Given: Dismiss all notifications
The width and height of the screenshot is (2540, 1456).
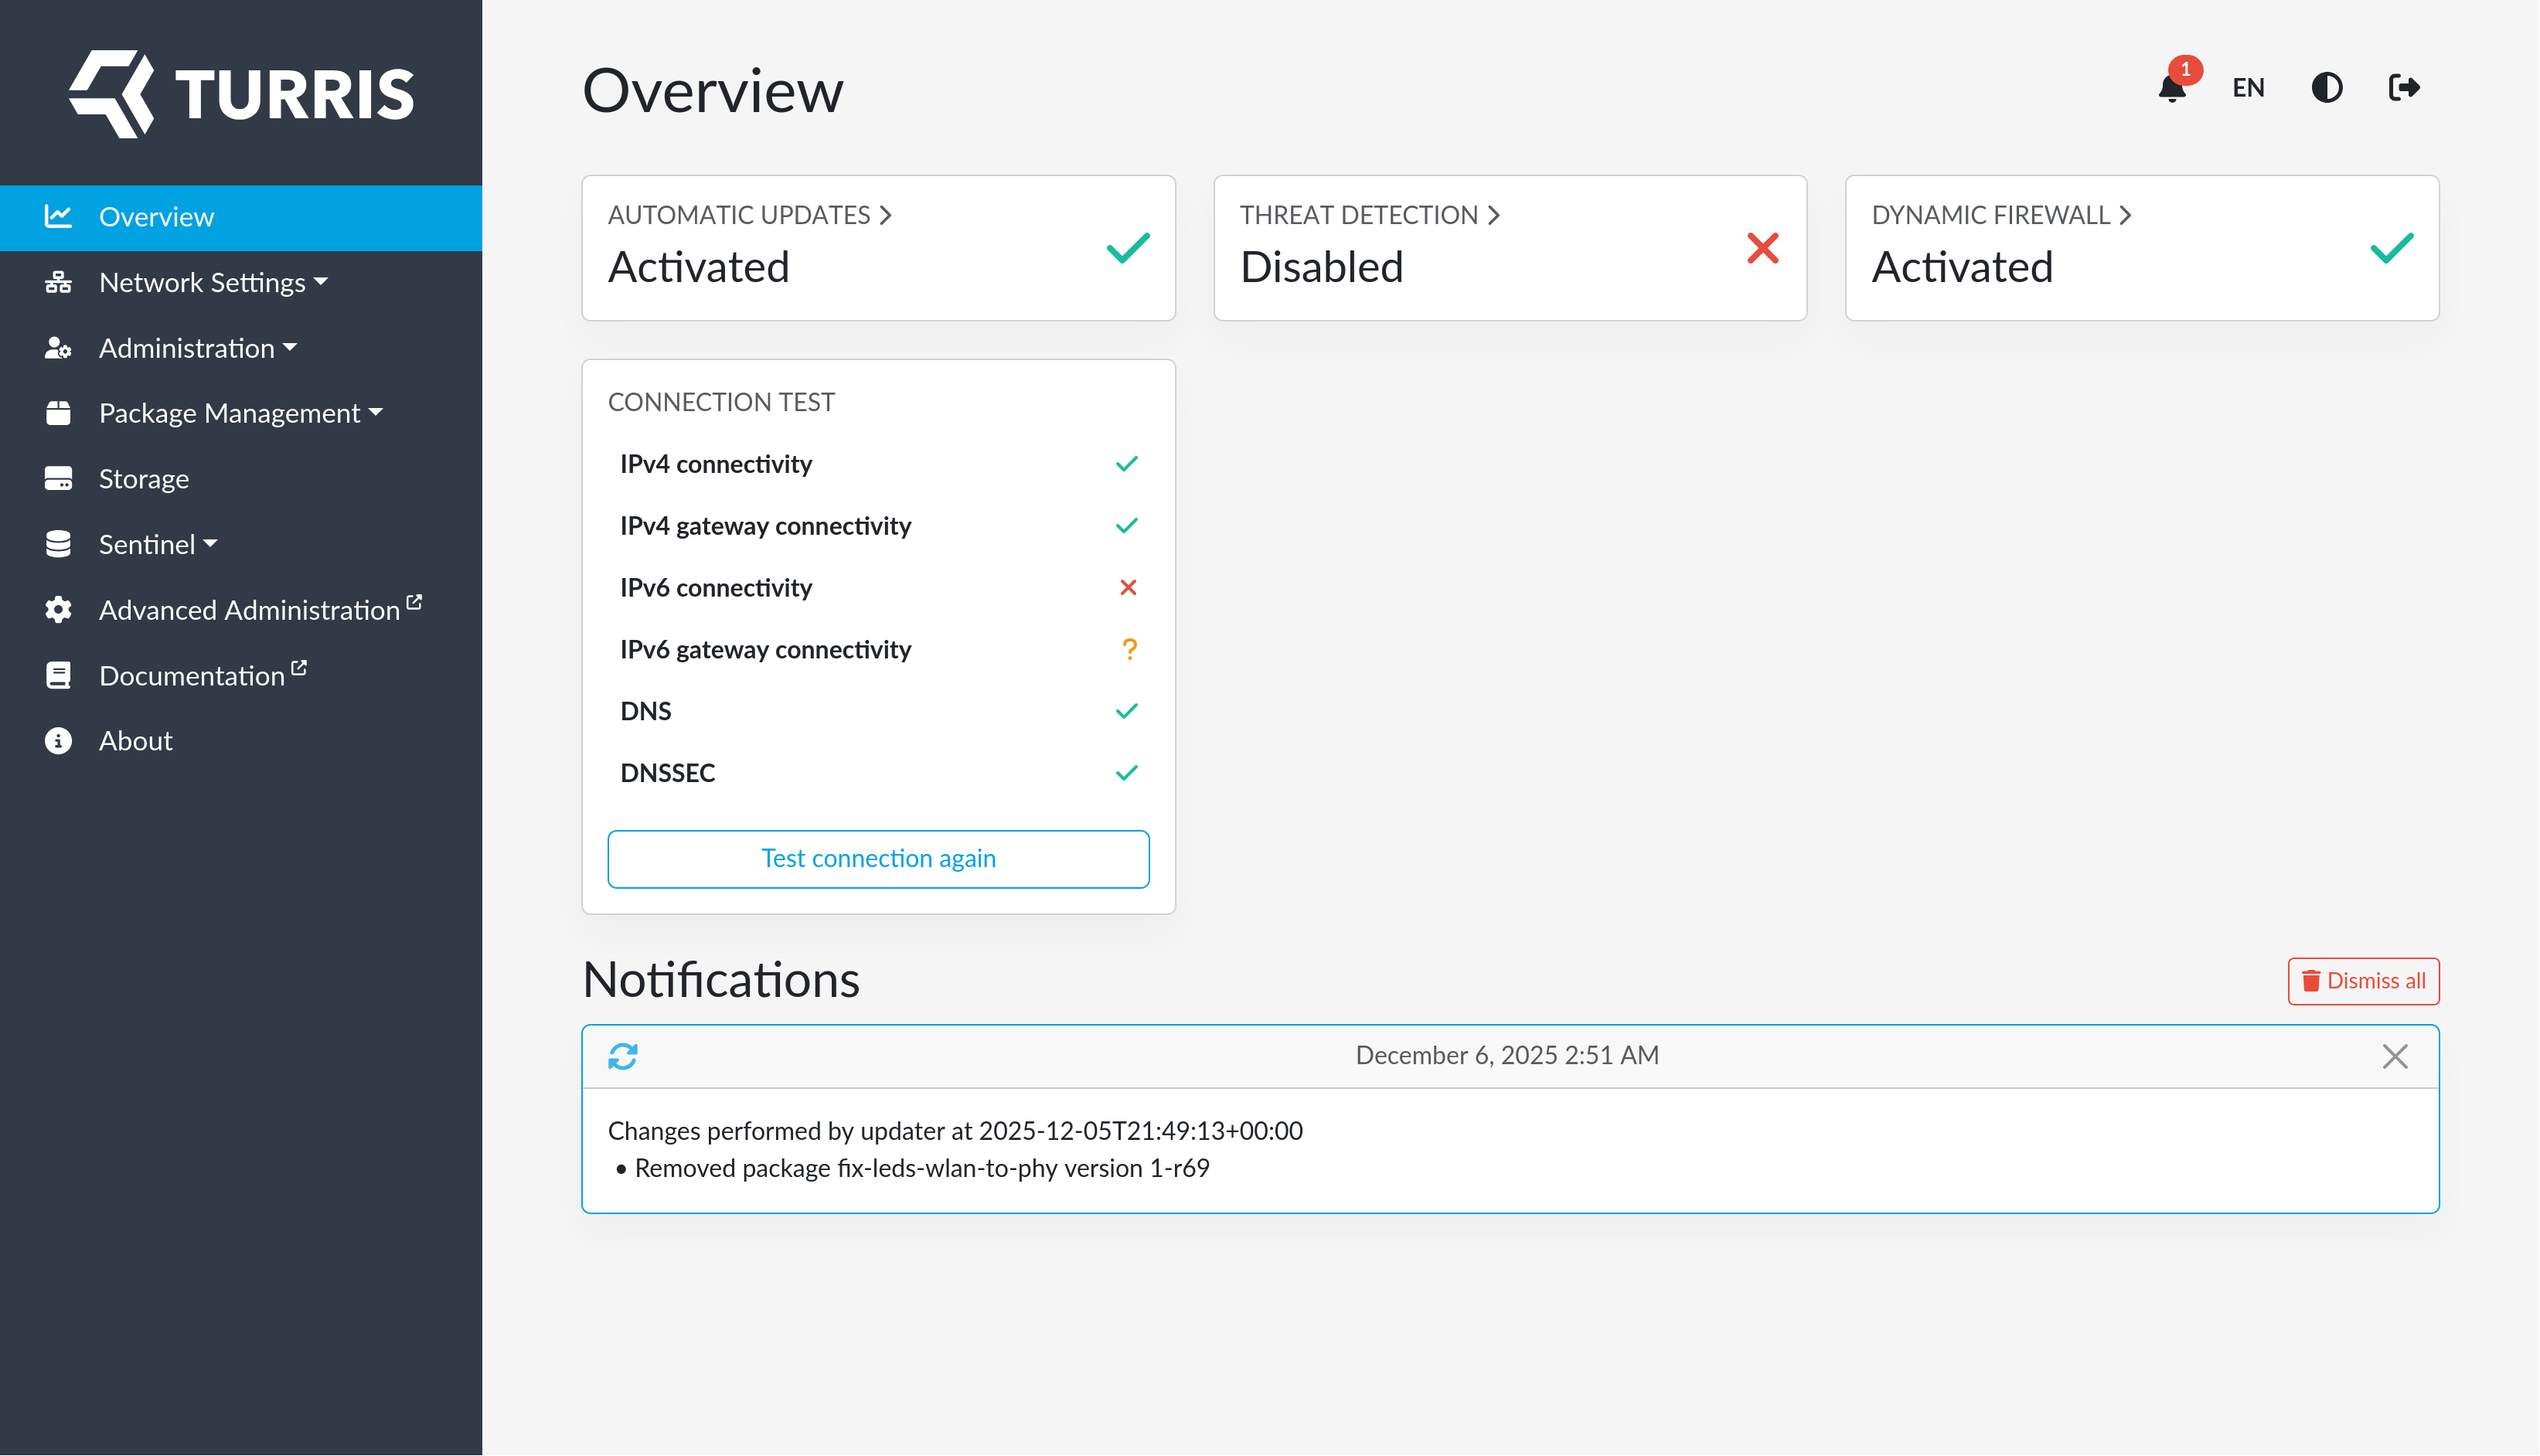Looking at the screenshot, I should [x=2363, y=981].
